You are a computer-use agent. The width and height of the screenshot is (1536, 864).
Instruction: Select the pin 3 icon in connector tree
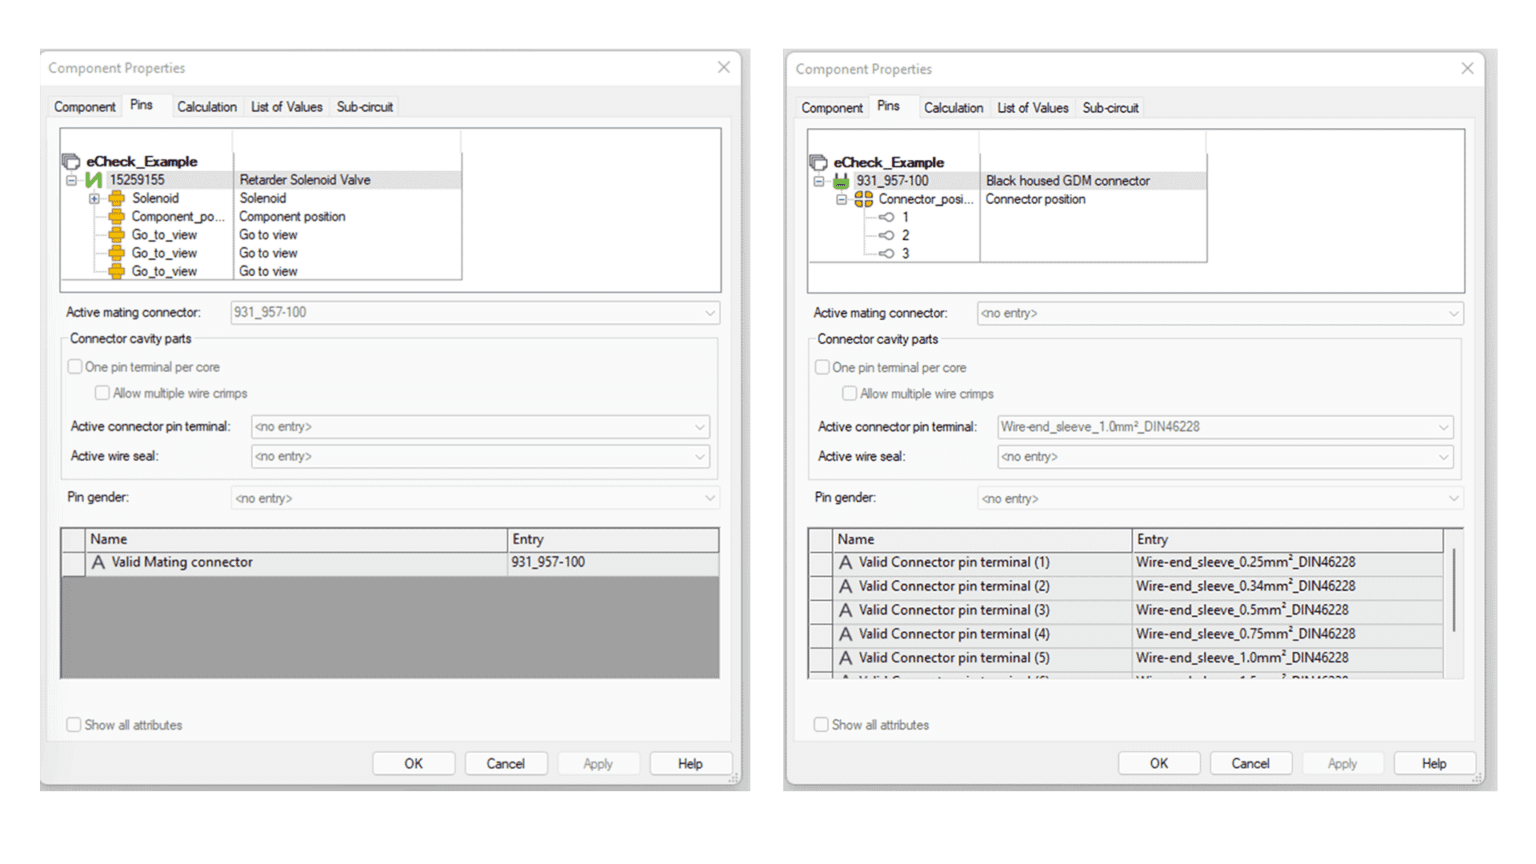pos(886,254)
